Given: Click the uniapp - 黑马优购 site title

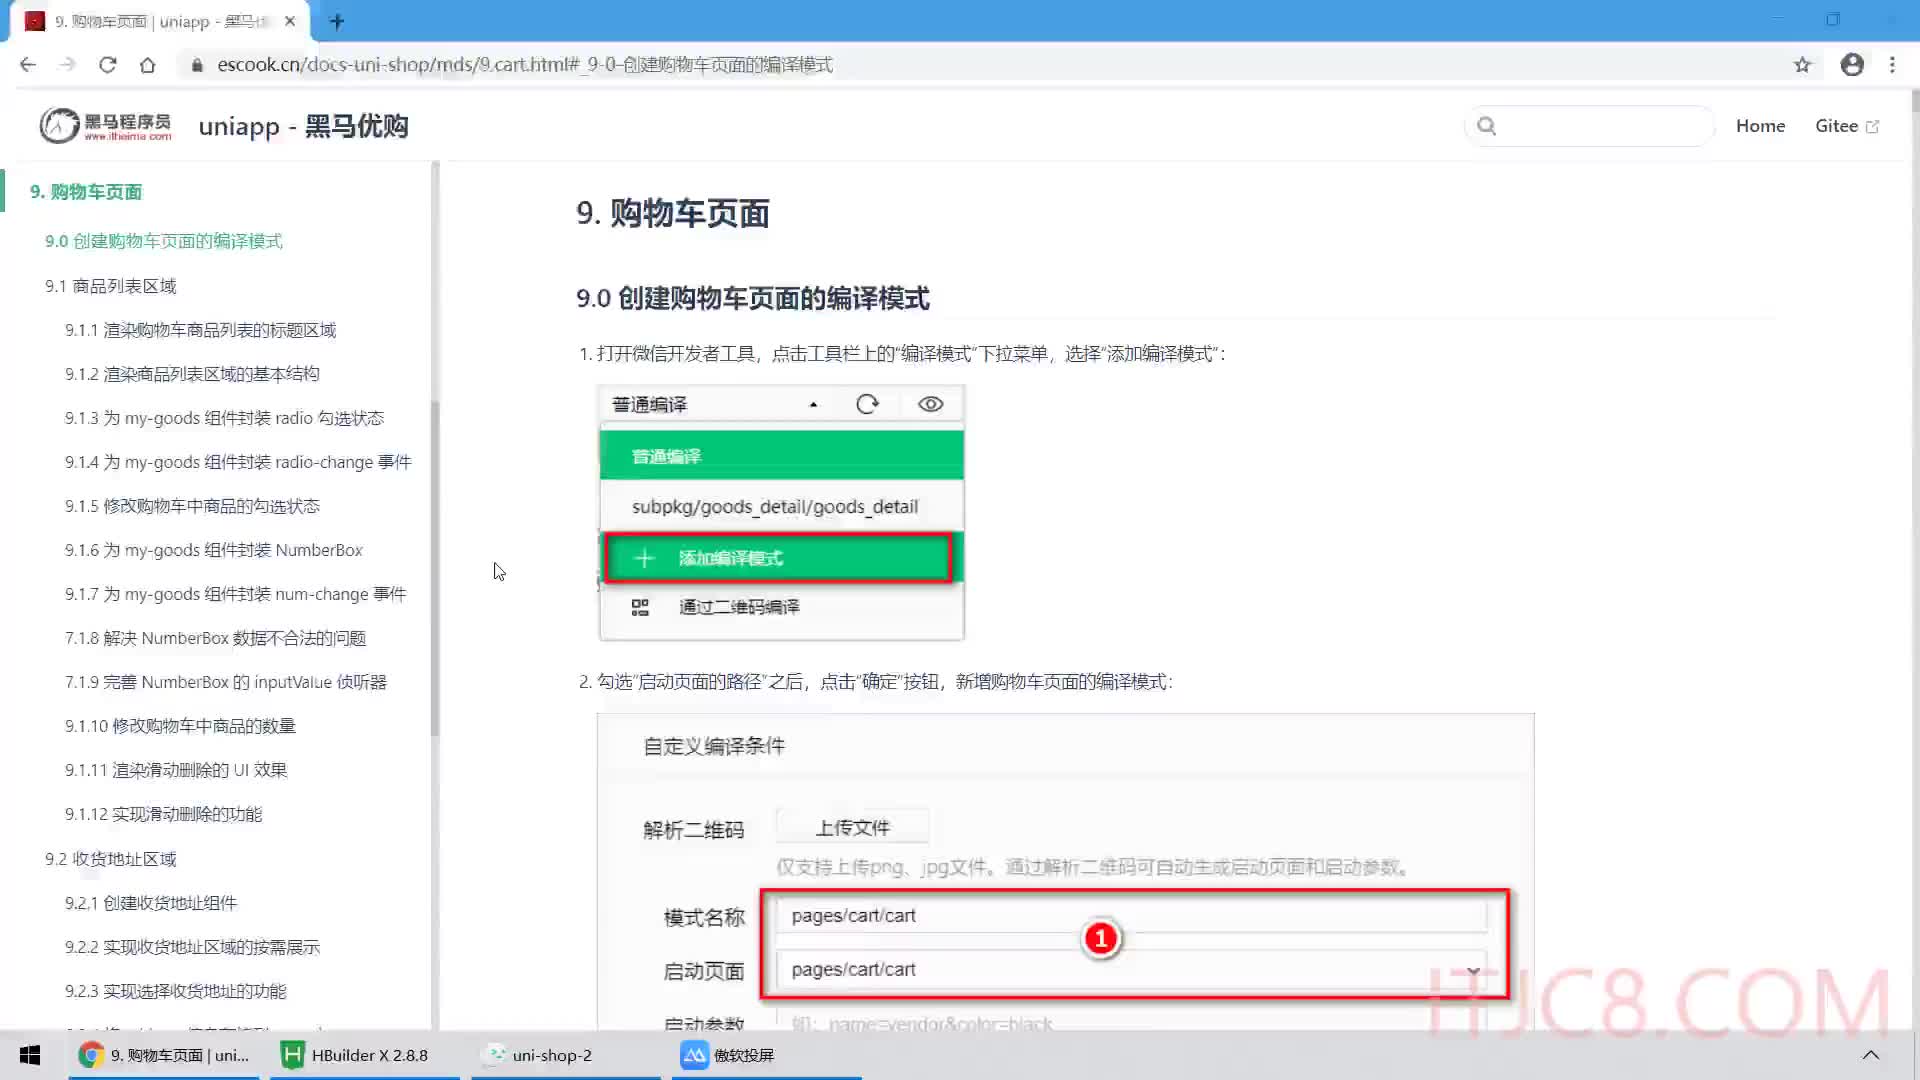Looking at the screenshot, I should pos(303,126).
